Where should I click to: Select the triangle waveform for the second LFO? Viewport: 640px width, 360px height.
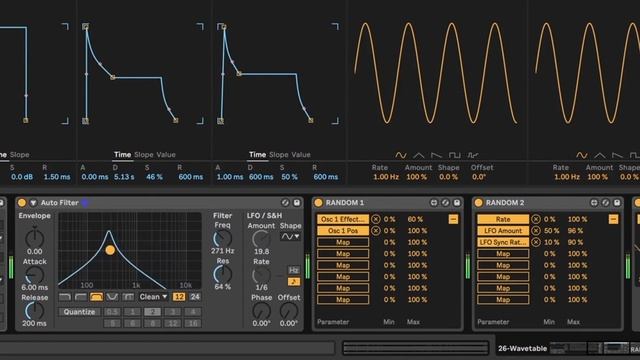point(600,155)
